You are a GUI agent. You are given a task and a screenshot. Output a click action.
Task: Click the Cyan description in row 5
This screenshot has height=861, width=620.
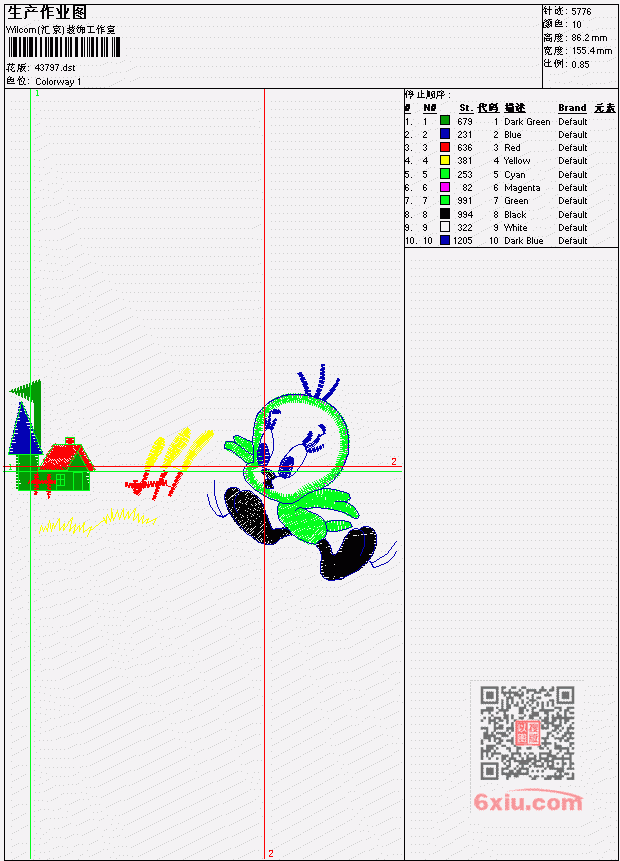[x=515, y=175]
